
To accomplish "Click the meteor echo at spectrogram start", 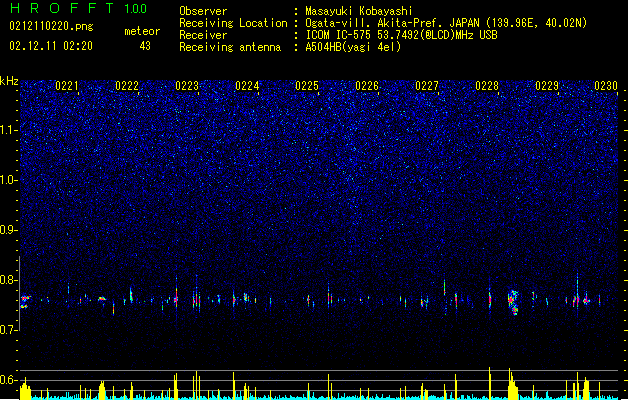I will pyautogui.click(x=25, y=302).
